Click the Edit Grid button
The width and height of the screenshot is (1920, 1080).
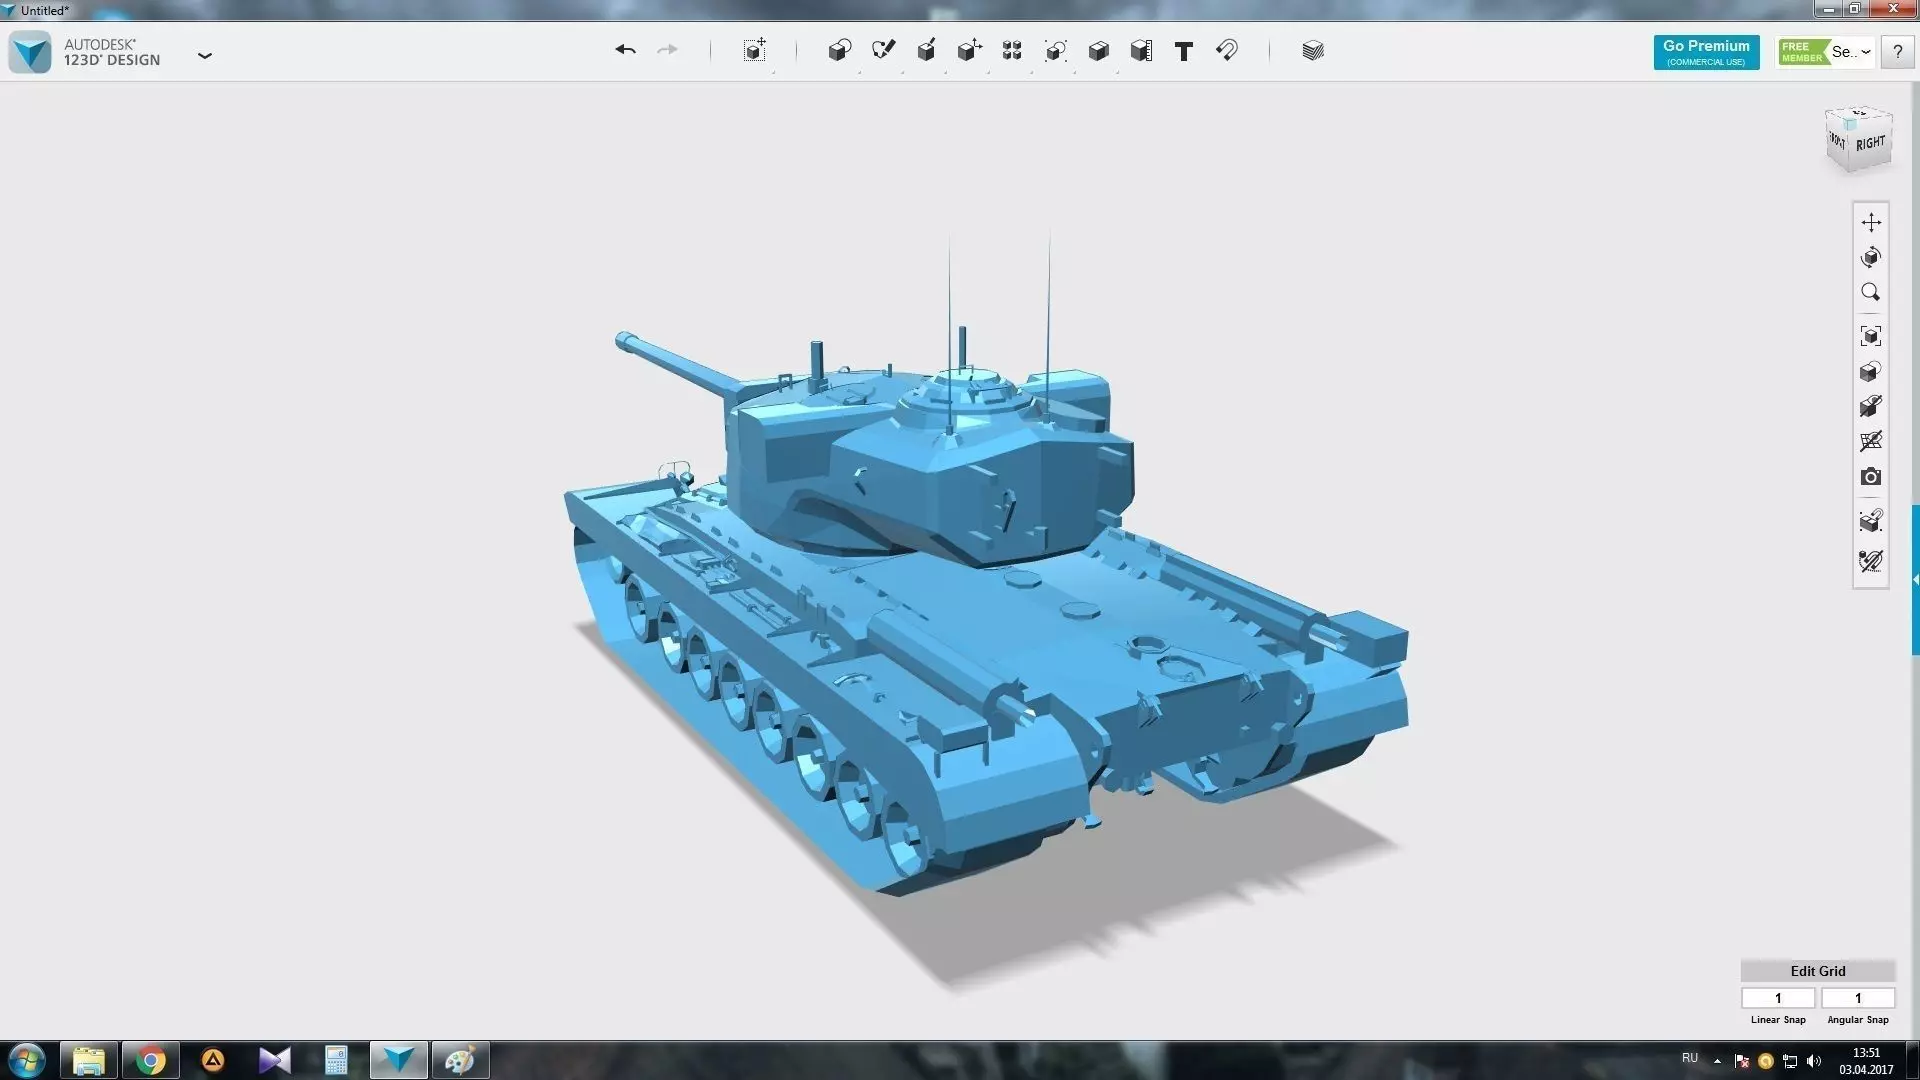tap(1817, 971)
